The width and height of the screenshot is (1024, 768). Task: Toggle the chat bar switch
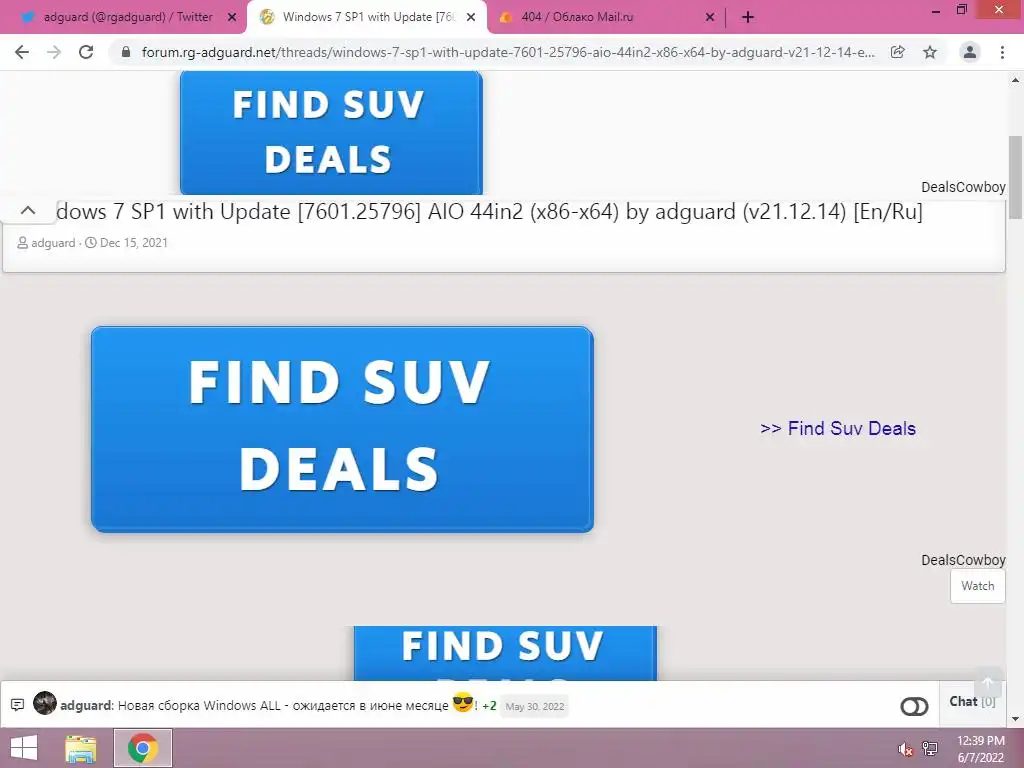(914, 707)
